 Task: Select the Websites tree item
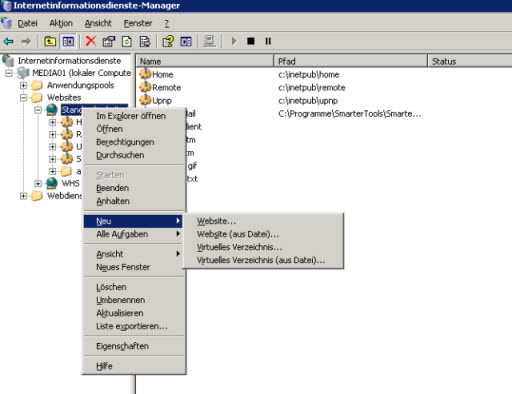coord(64,98)
